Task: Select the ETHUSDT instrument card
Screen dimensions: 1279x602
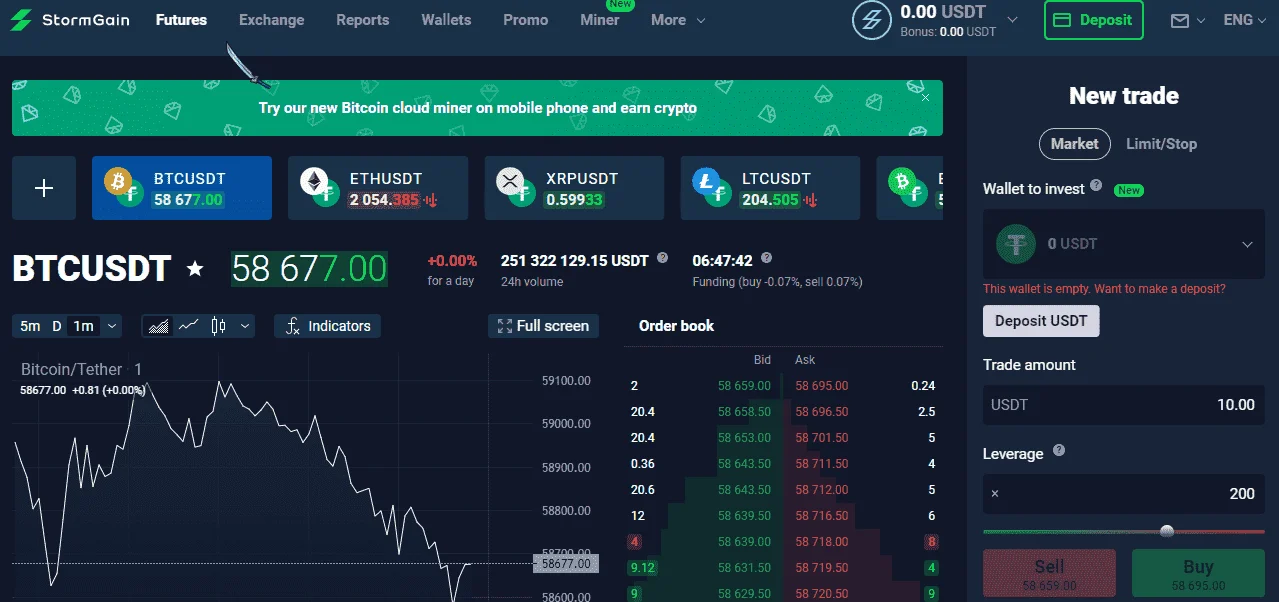Action: [378, 188]
